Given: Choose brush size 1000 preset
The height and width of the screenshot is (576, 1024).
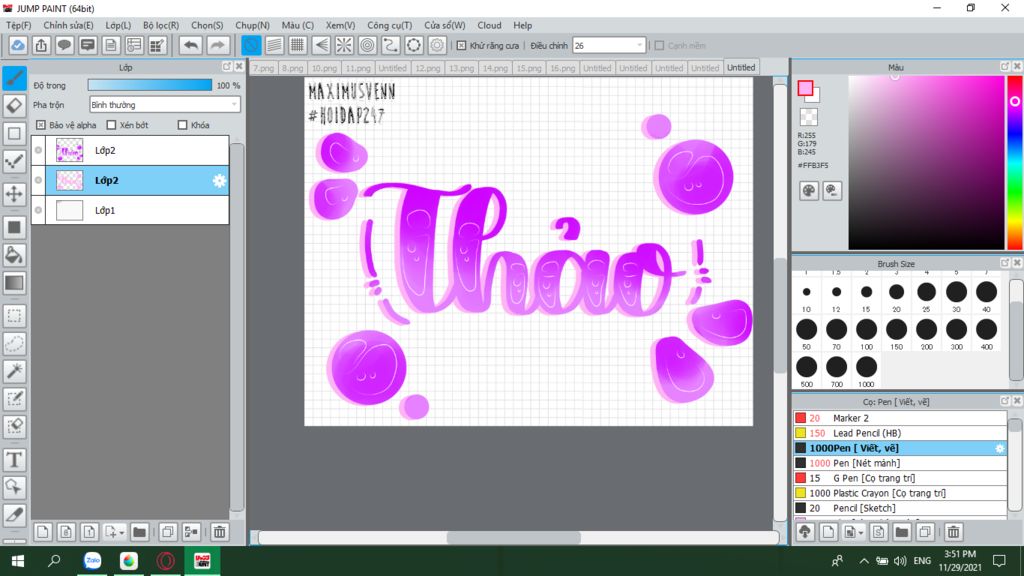Looking at the screenshot, I should (x=866, y=371).
